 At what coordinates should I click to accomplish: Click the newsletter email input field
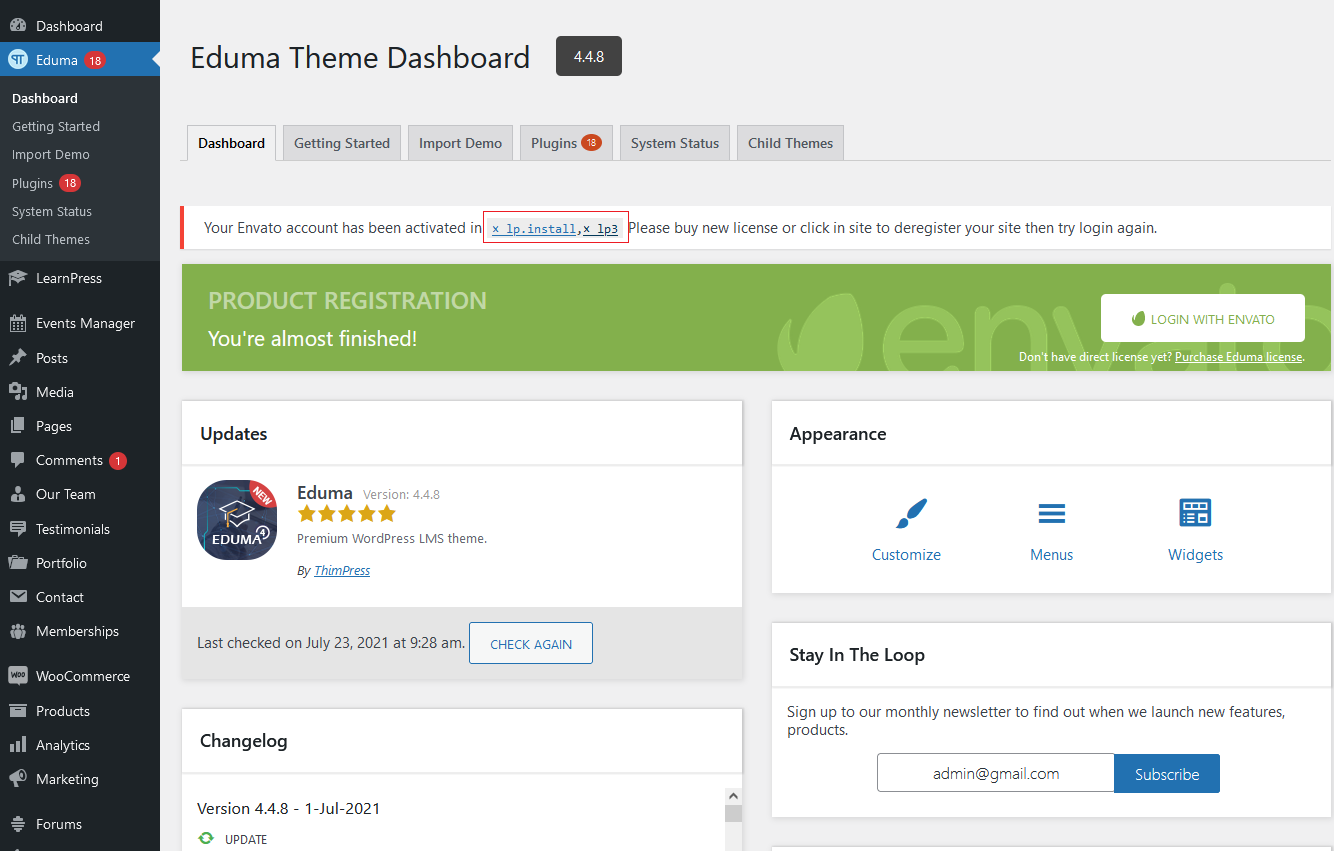pyautogui.click(x=995, y=773)
